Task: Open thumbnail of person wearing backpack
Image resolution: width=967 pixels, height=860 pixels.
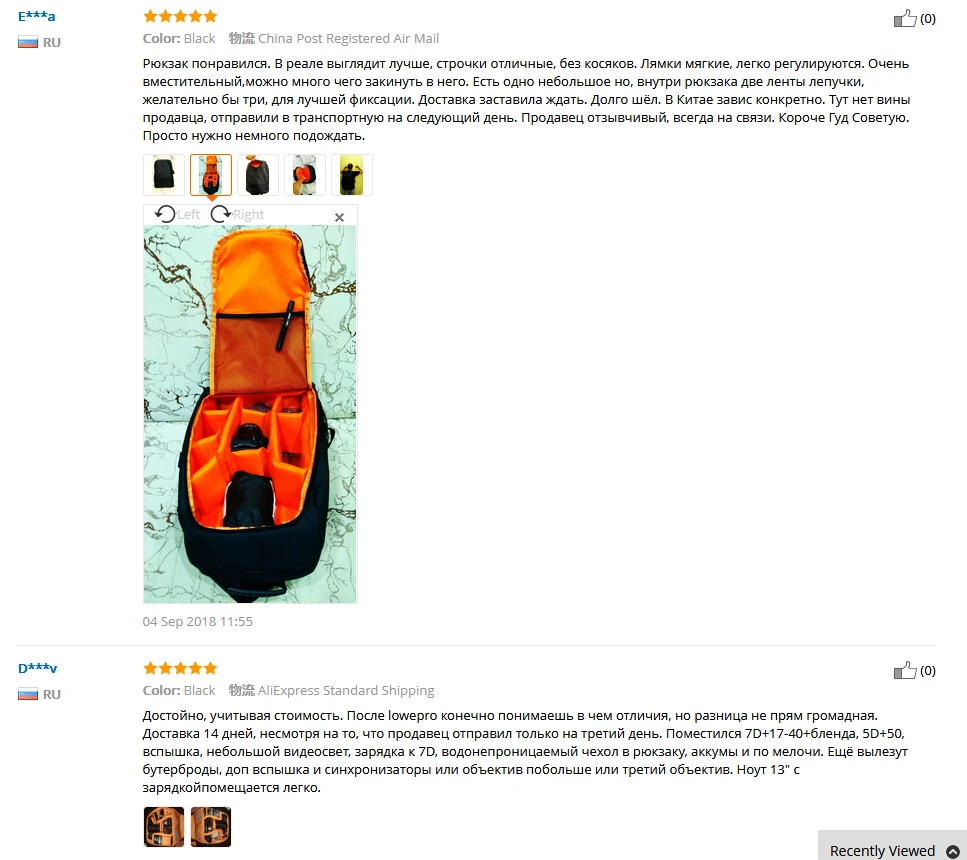Action: (352, 175)
